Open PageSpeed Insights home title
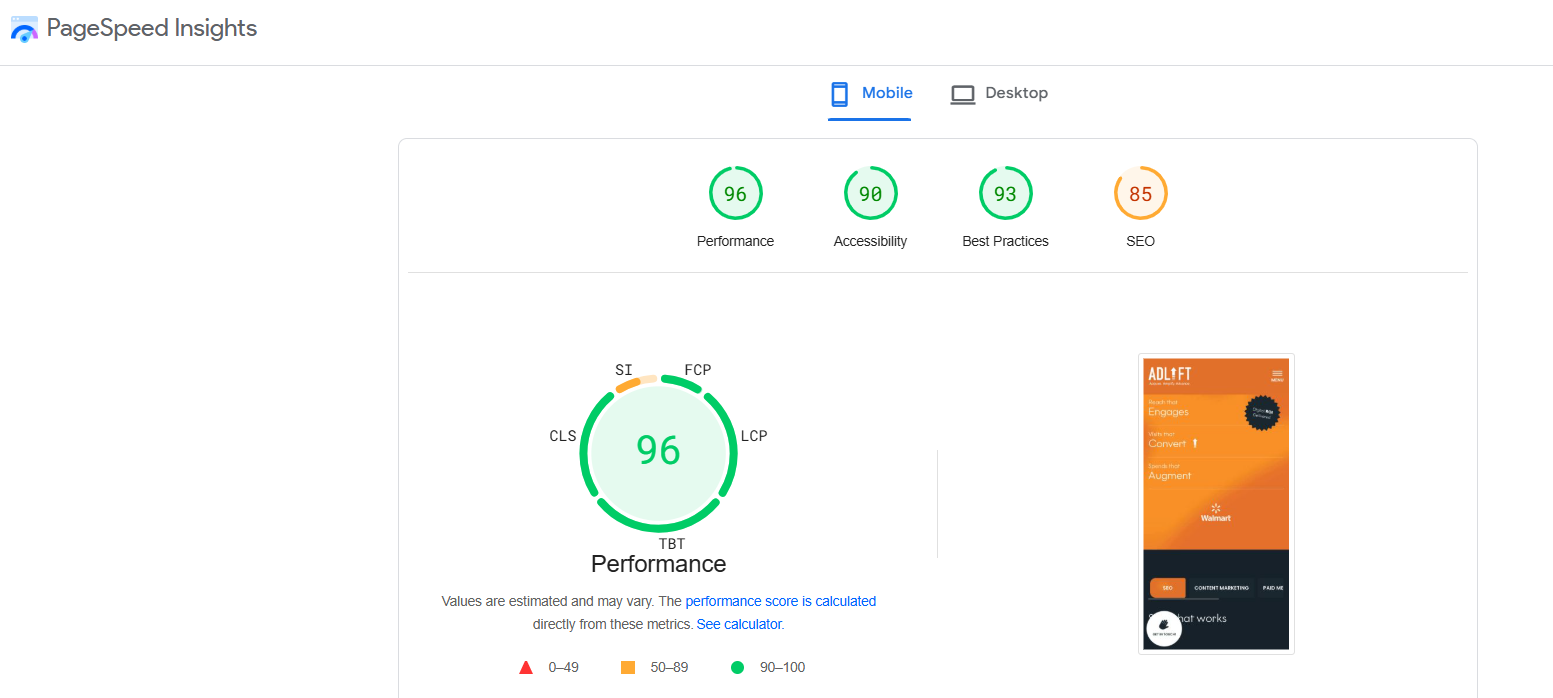 pos(152,28)
